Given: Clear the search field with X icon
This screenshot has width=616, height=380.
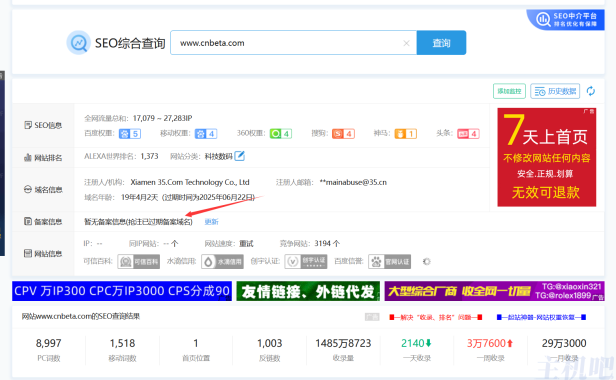Looking at the screenshot, I should click(407, 43).
